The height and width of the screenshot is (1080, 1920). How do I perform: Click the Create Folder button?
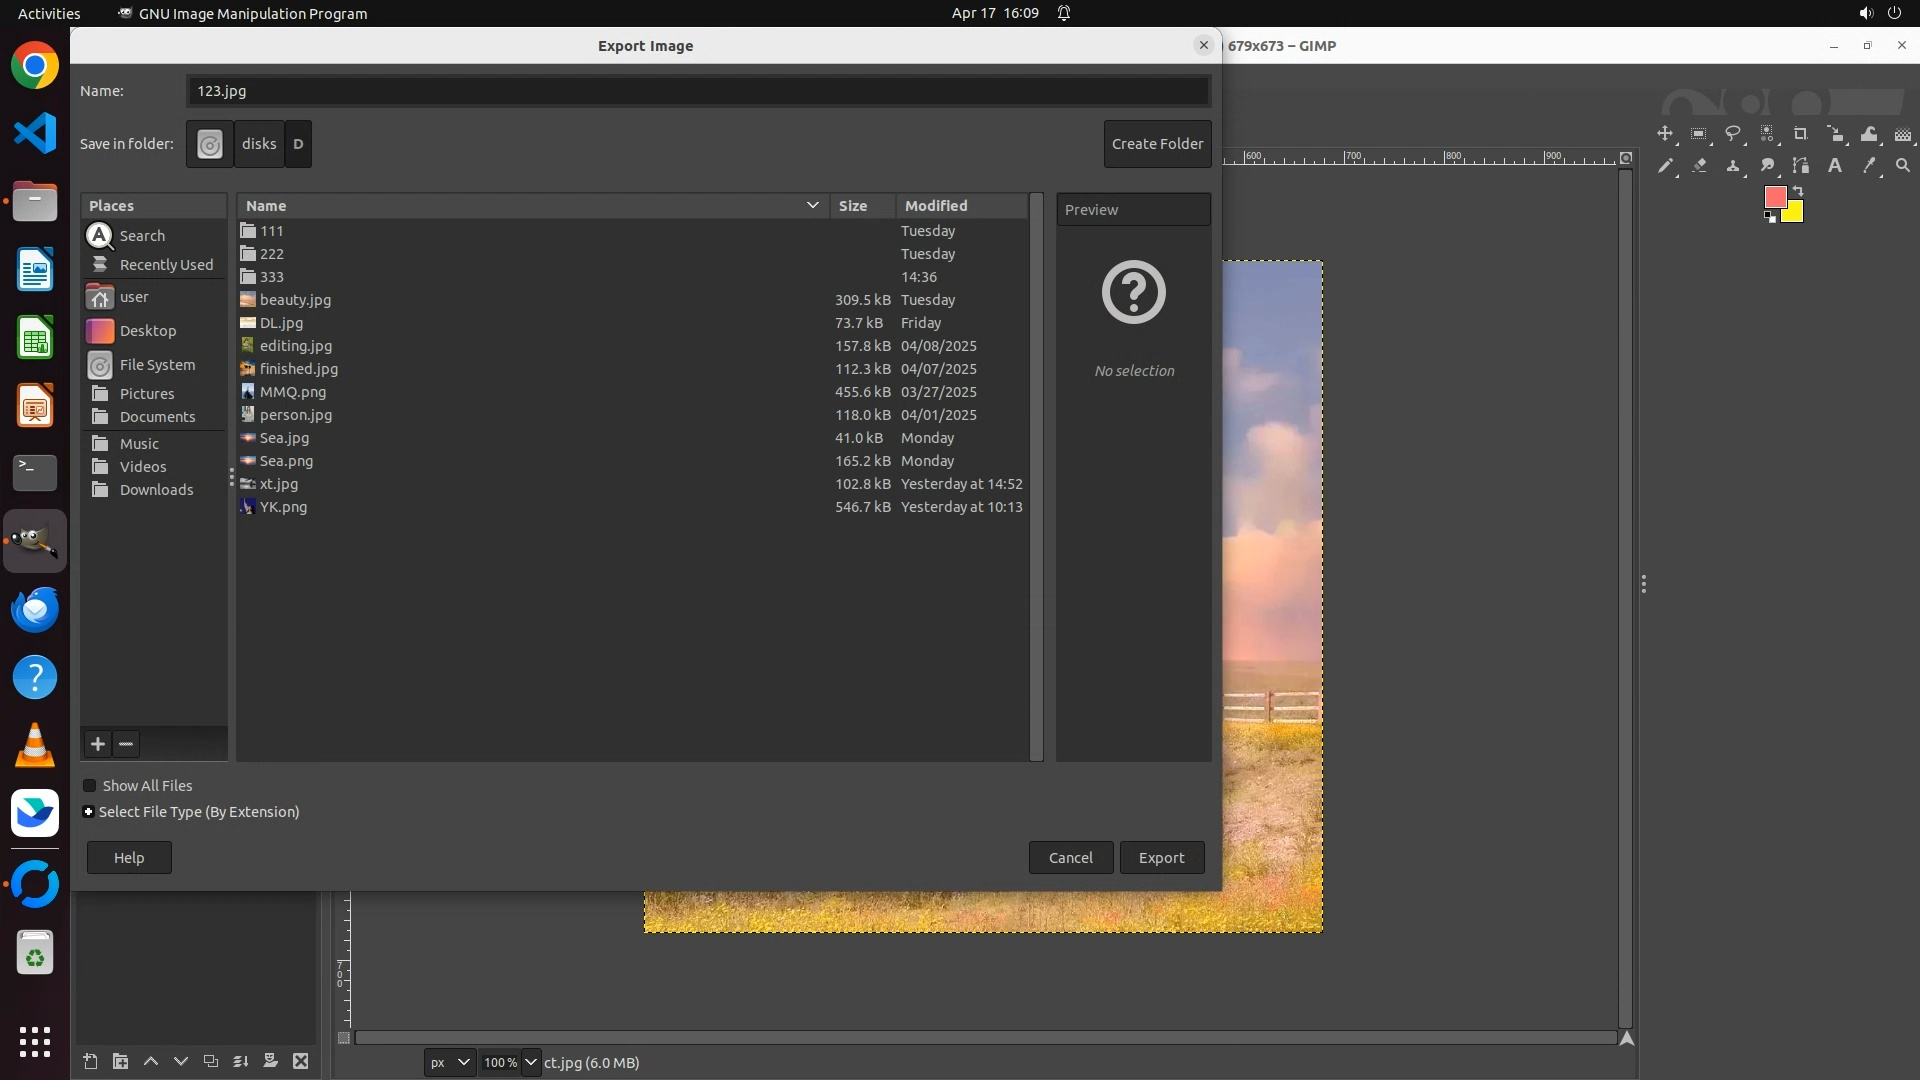coord(1157,144)
